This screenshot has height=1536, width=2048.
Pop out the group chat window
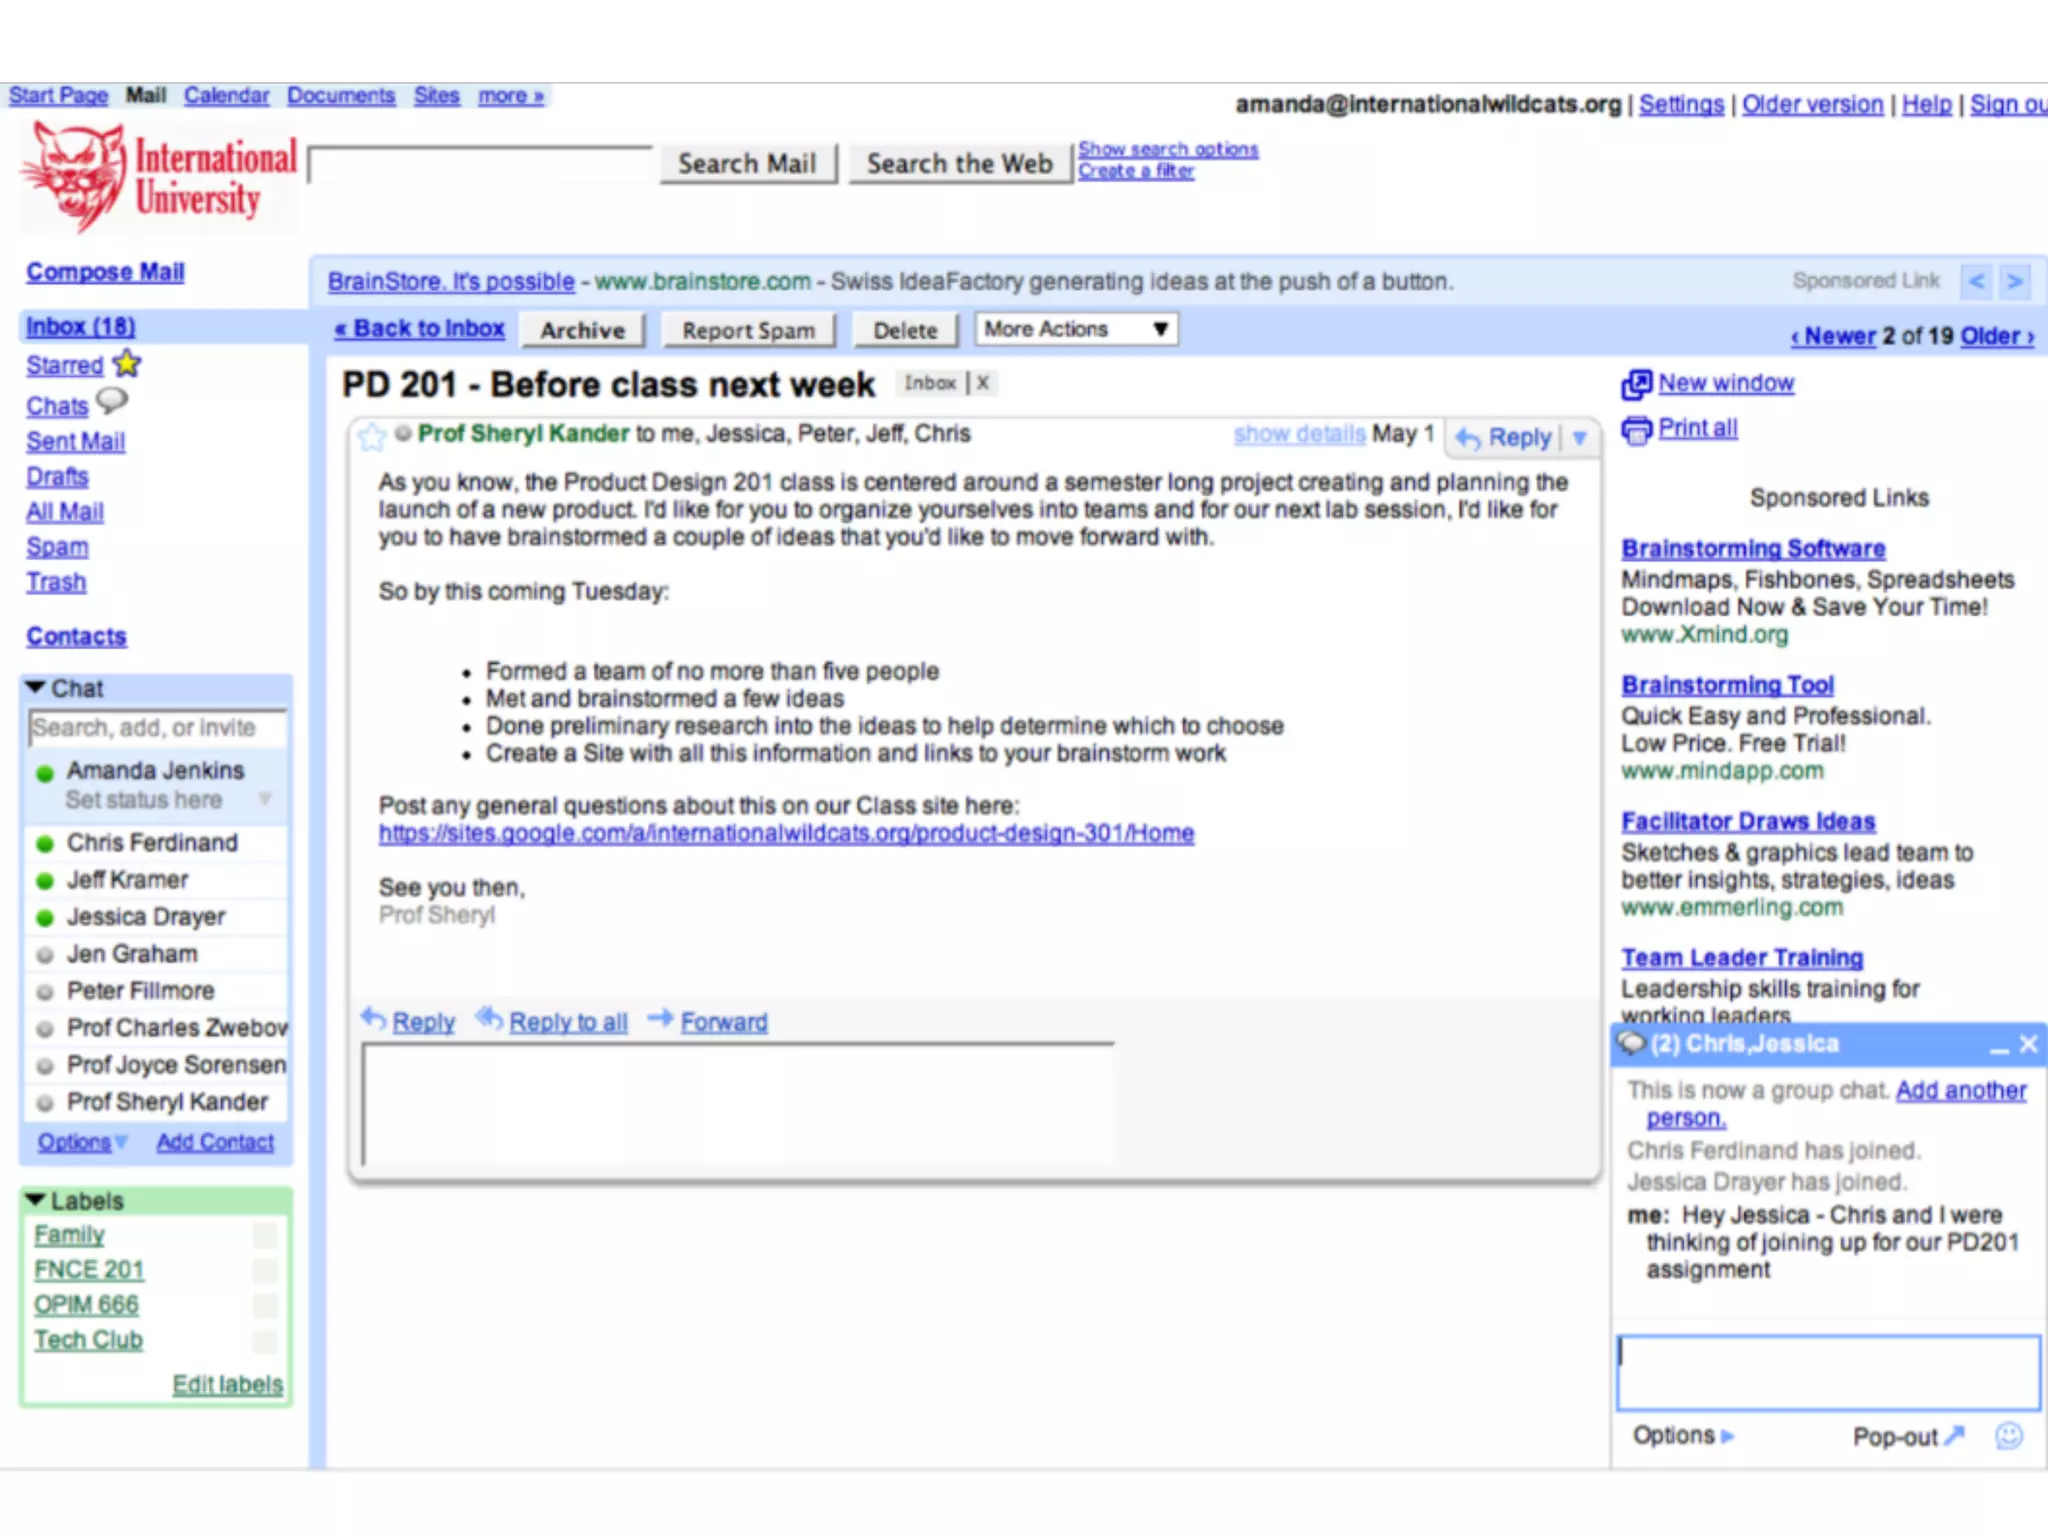pyautogui.click(x=1908, y=1436)
